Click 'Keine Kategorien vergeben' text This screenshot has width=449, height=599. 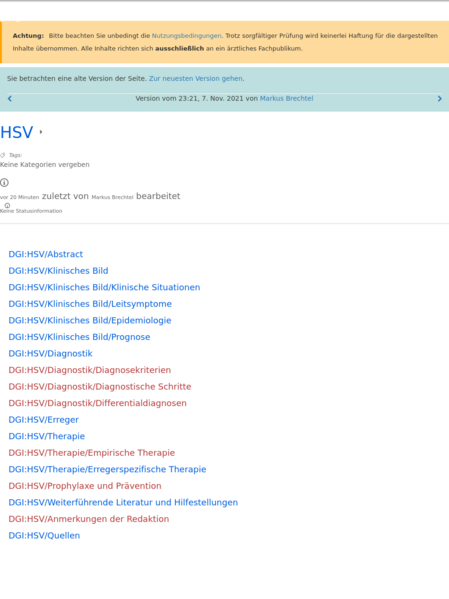45,165
